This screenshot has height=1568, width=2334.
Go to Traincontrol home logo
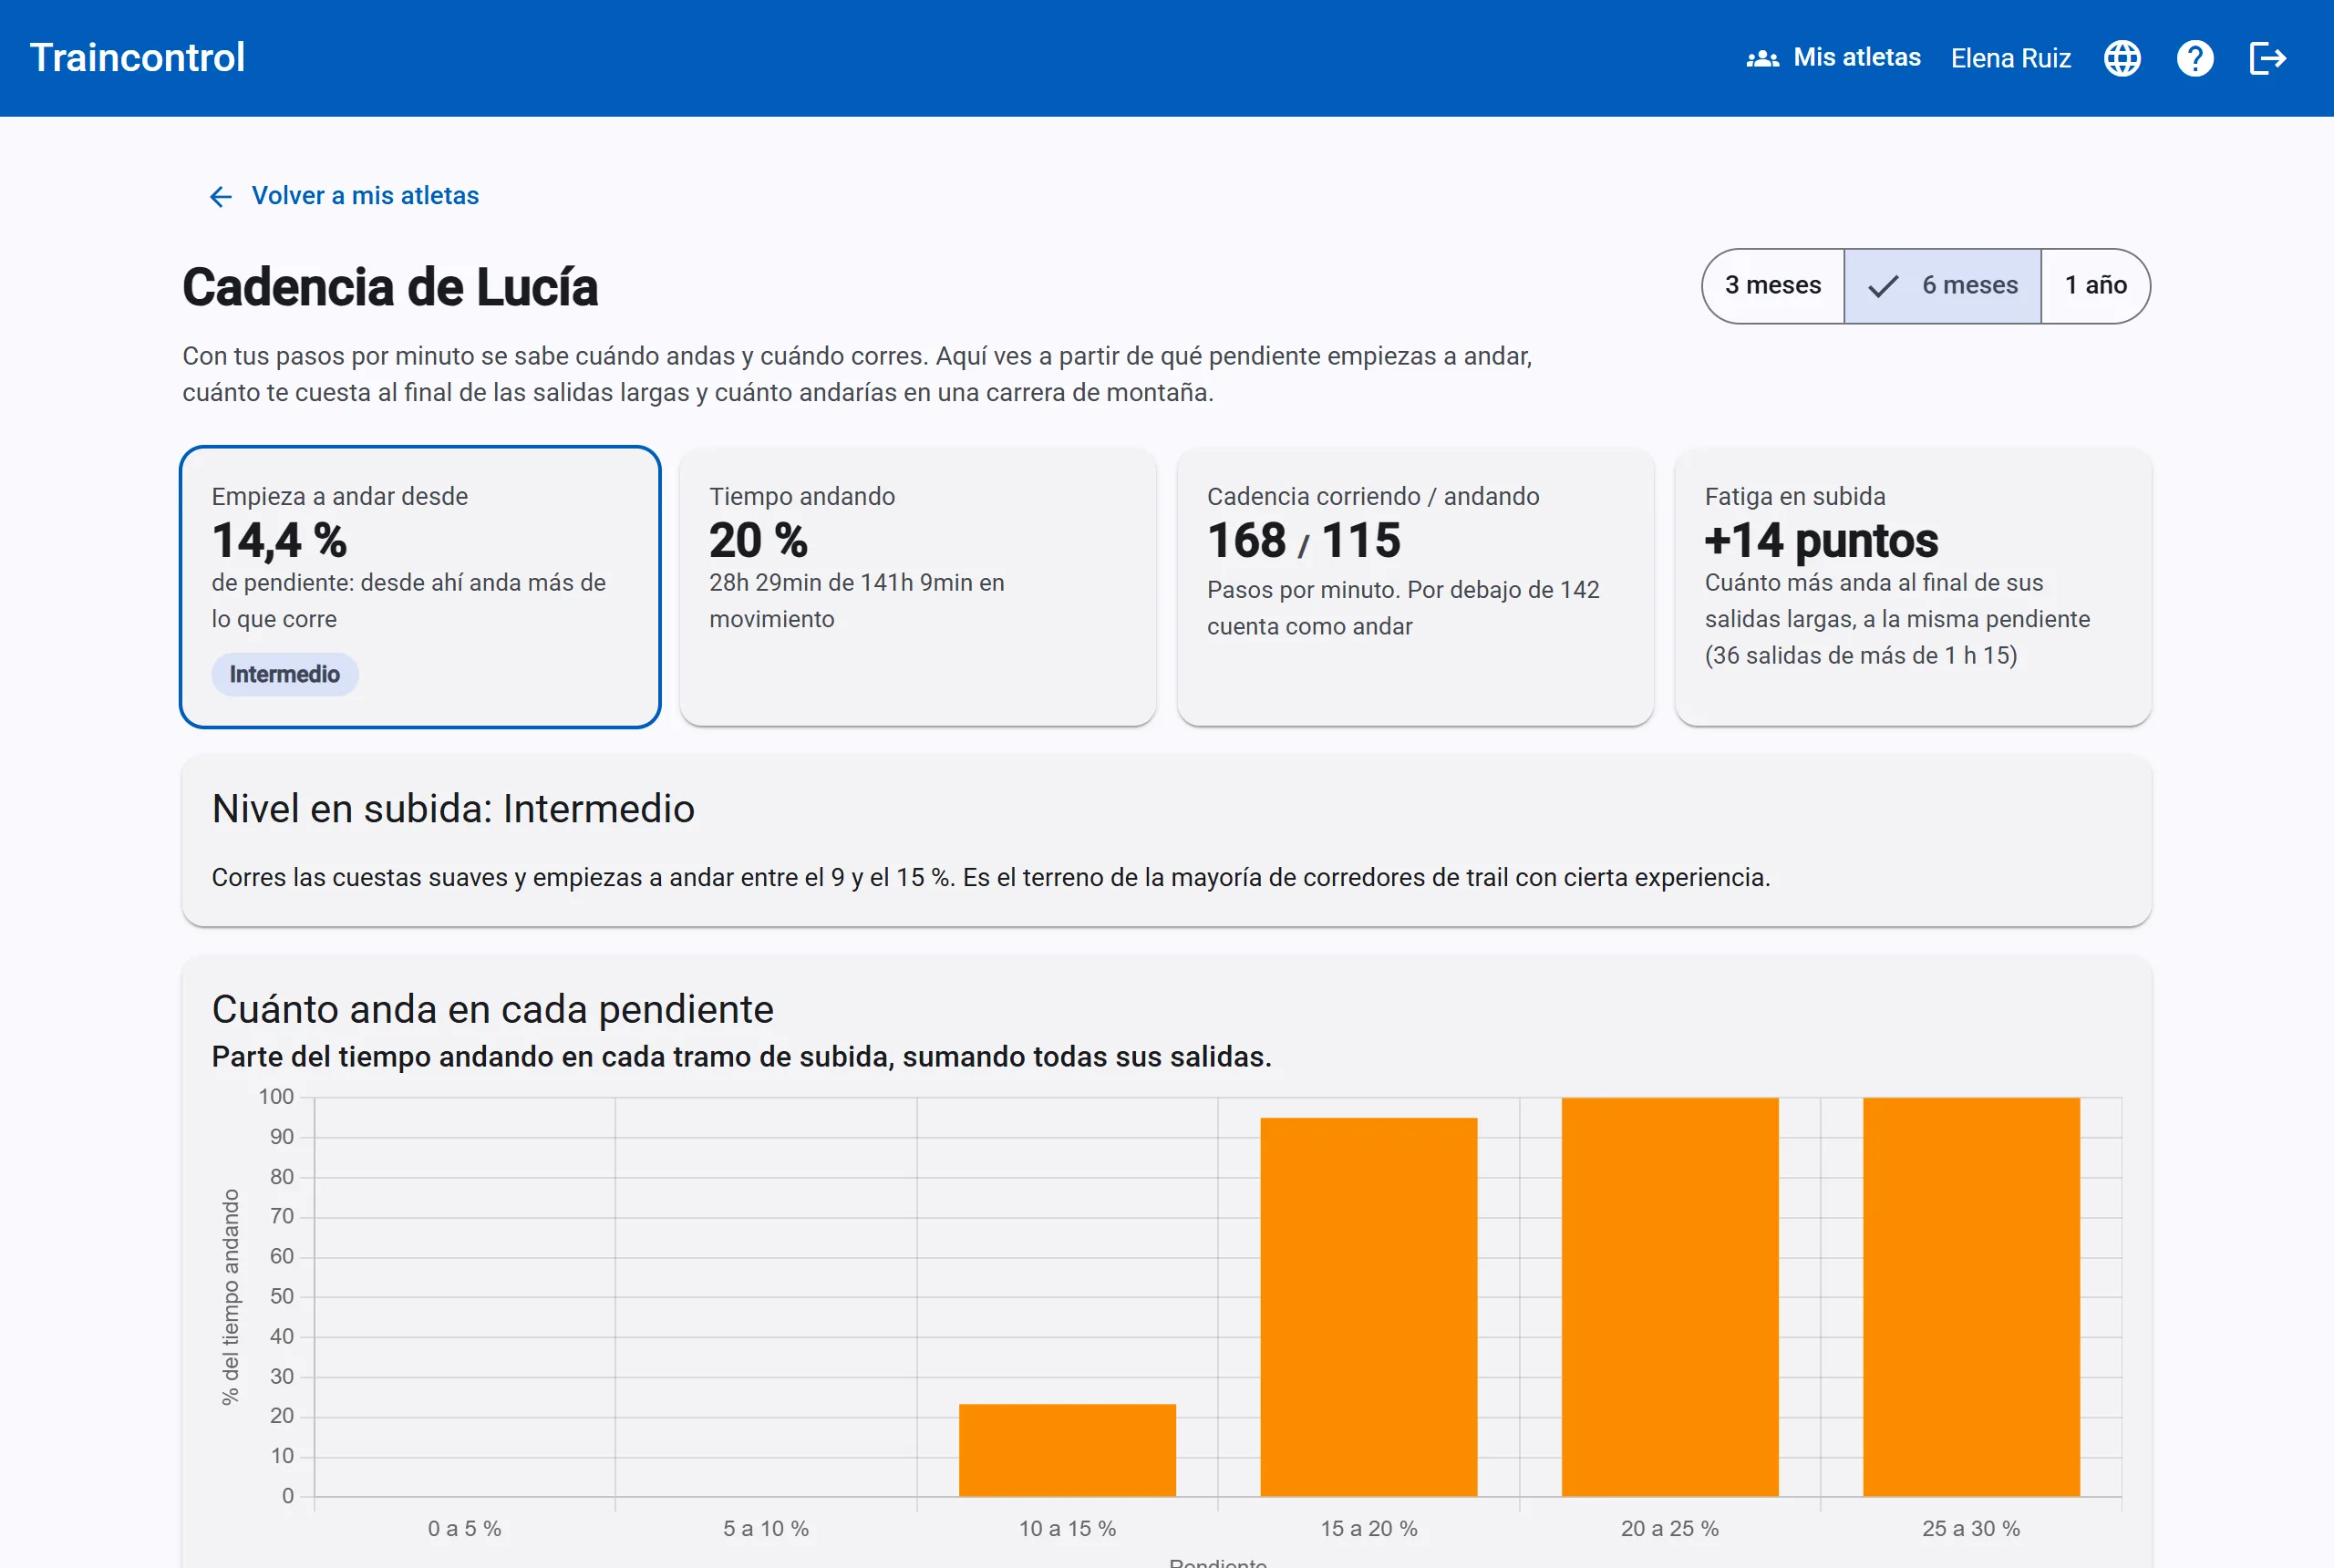[137, 58]
